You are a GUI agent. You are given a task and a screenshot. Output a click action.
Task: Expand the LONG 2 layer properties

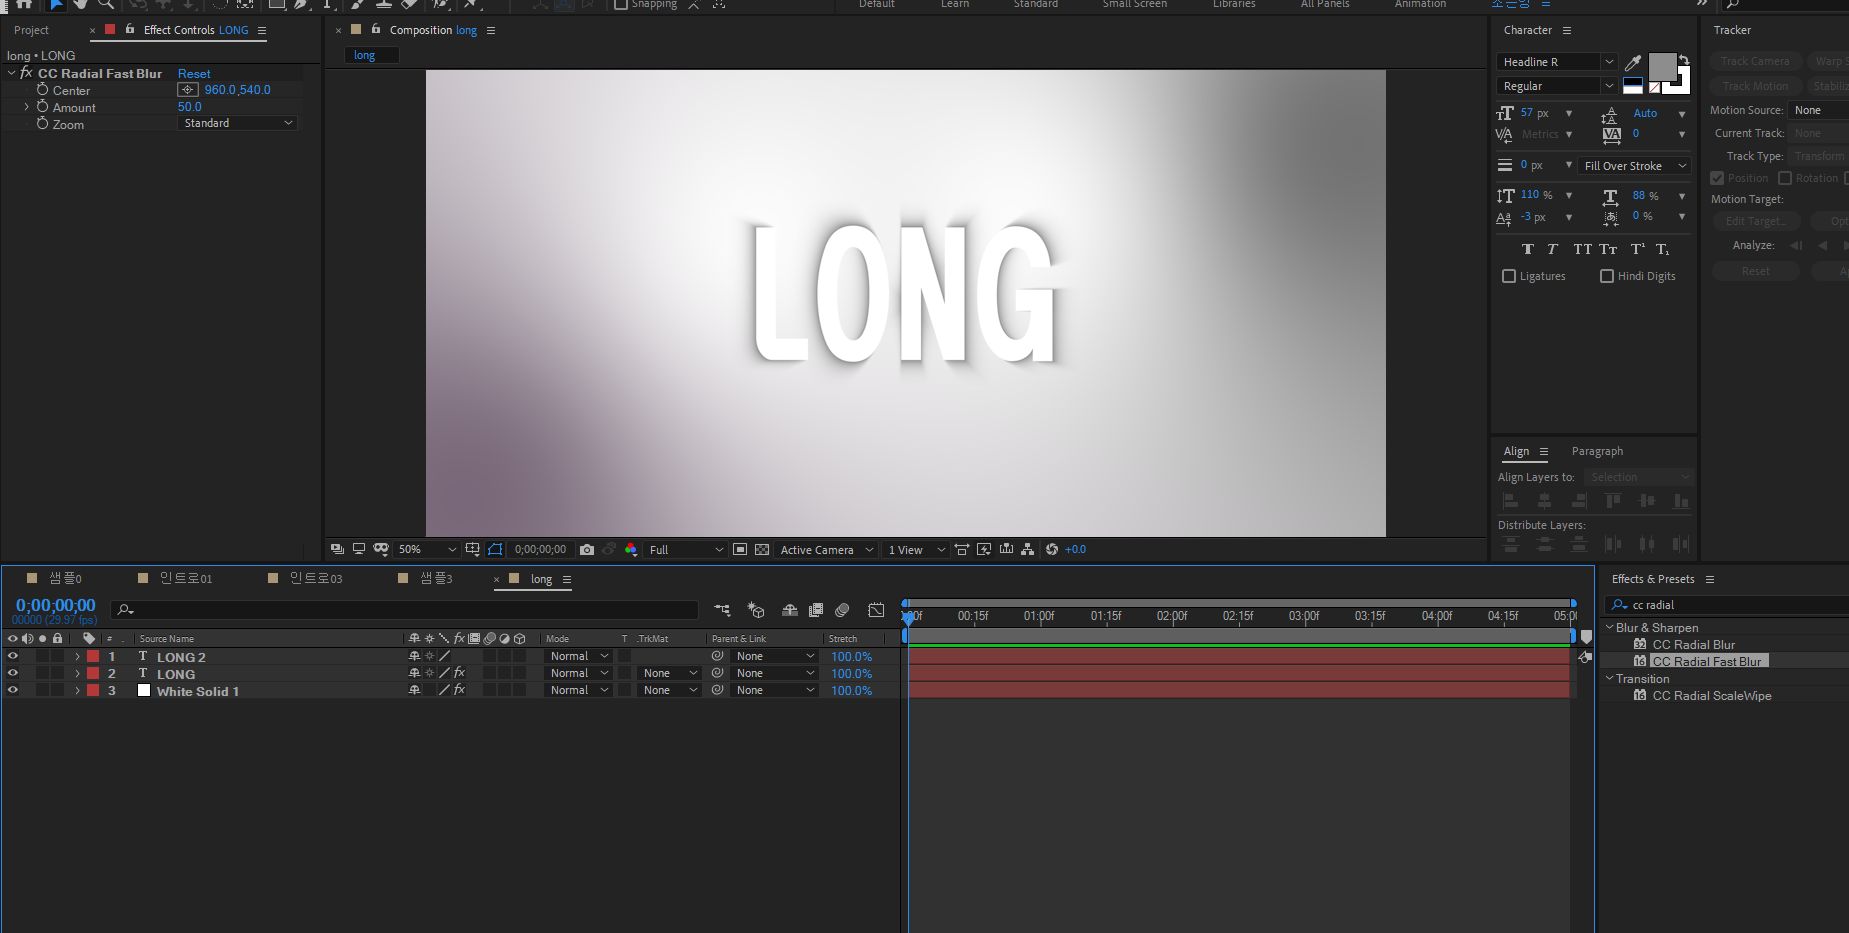(77, 657)
